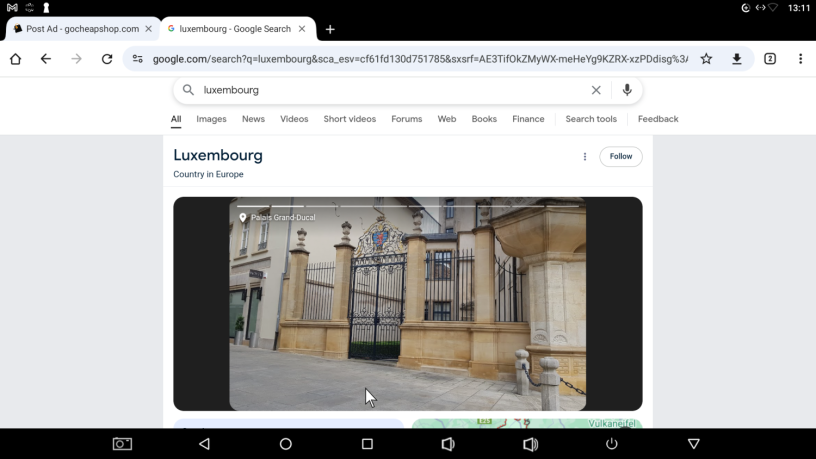This screenshot has height=459, width=816.
Task: Bookmark this page with the star icon
Action: [x=706, y=59]
